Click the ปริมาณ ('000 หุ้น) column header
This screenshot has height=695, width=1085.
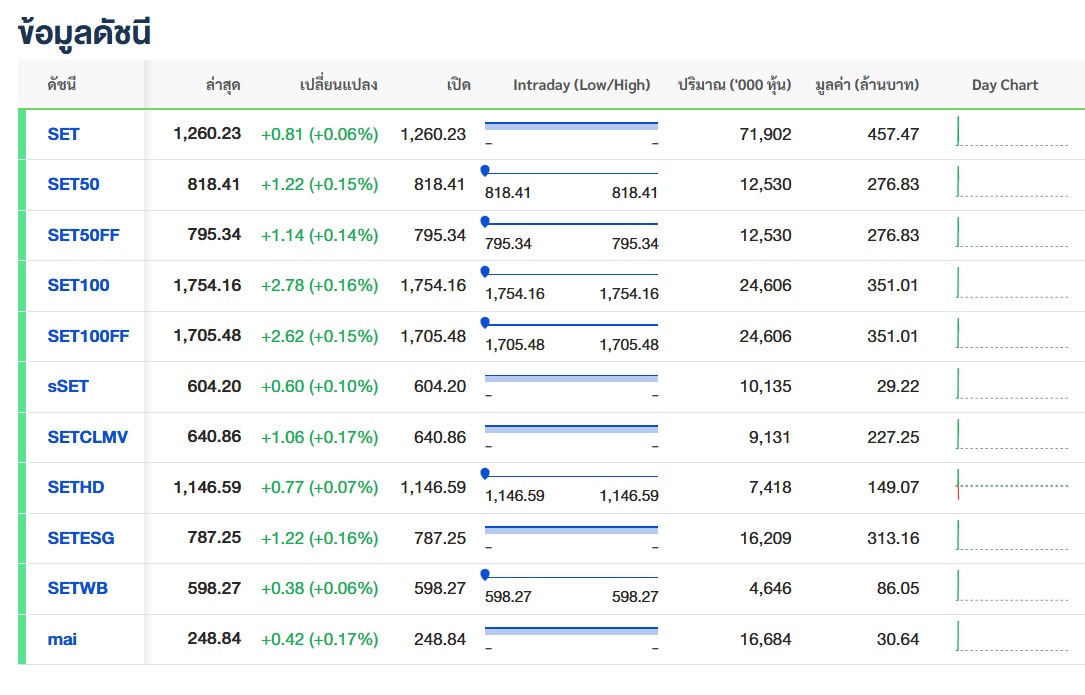point(734,84)
